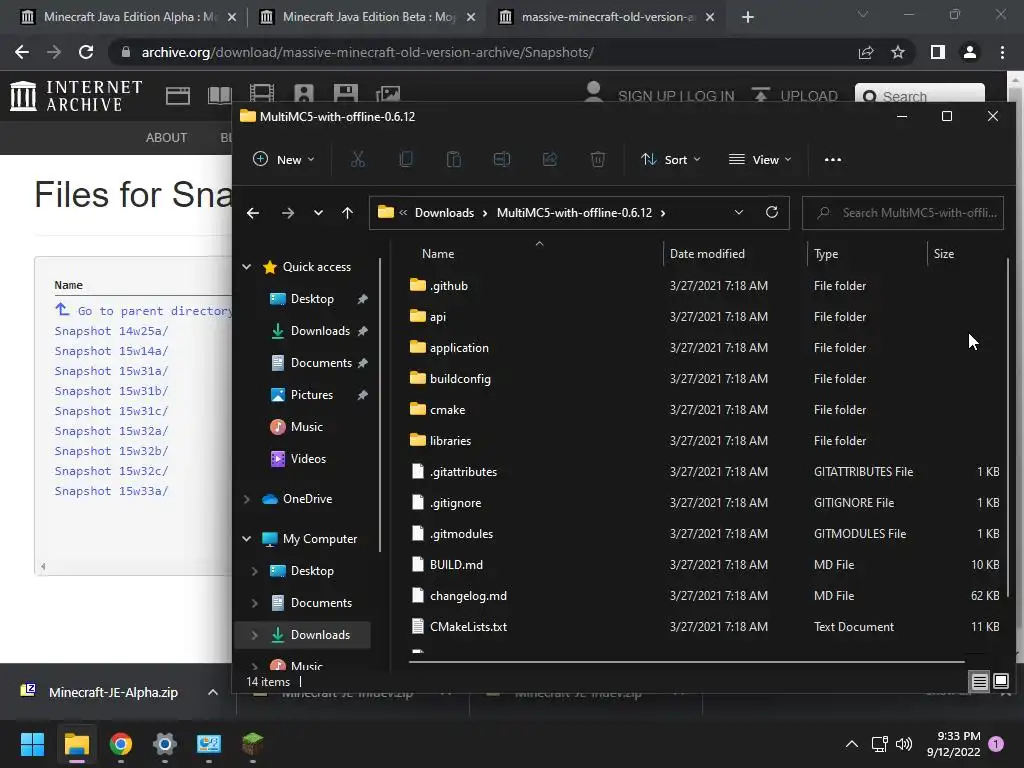Viewport: 1024px width, 768px height.
Task: Switch to large thumbnails view icon in status bar
Action: pyautogui.click(x=1000, y=682)
